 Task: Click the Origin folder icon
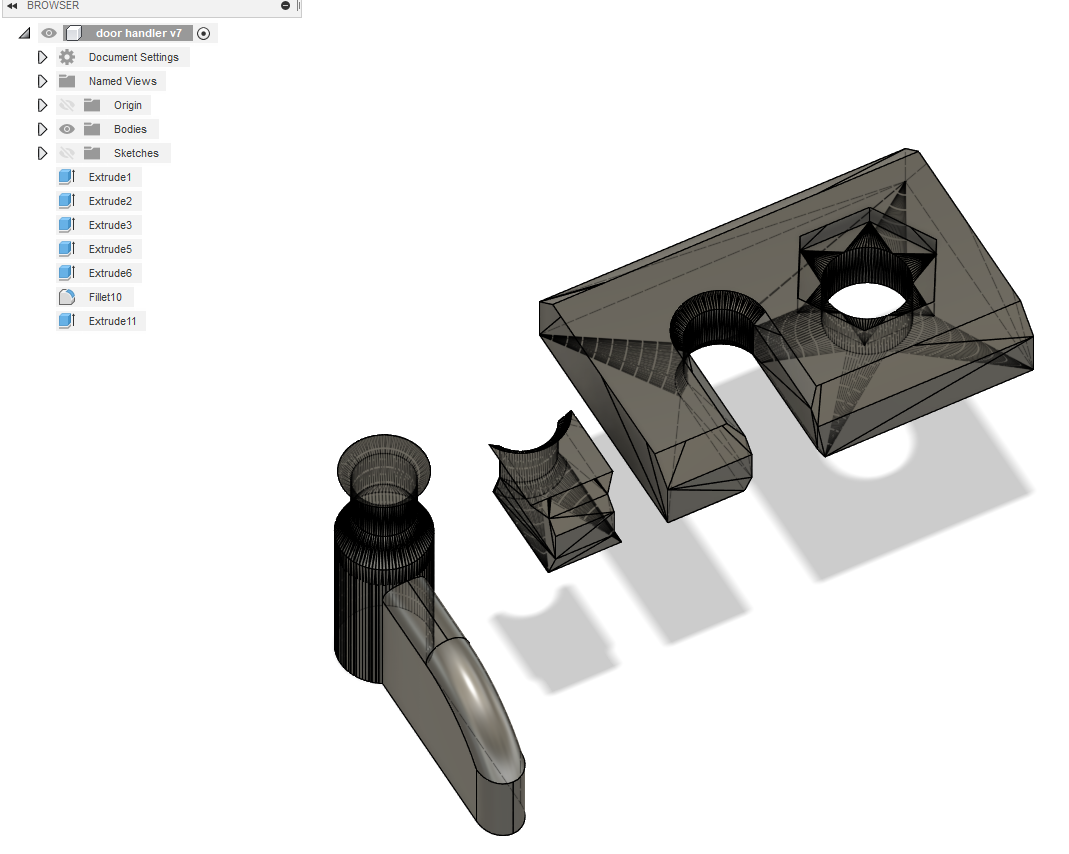(92, 105)
